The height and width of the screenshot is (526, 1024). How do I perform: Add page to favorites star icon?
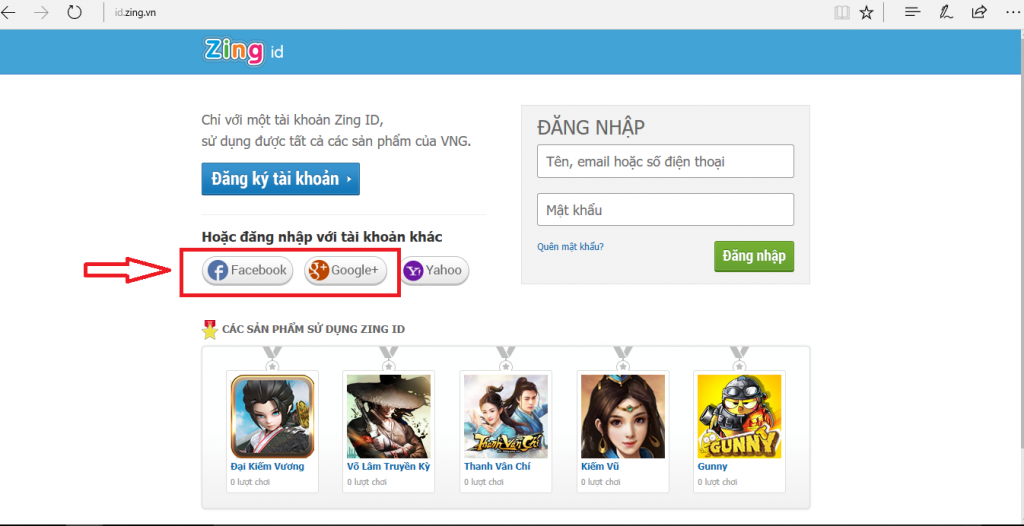pos(866,12)
